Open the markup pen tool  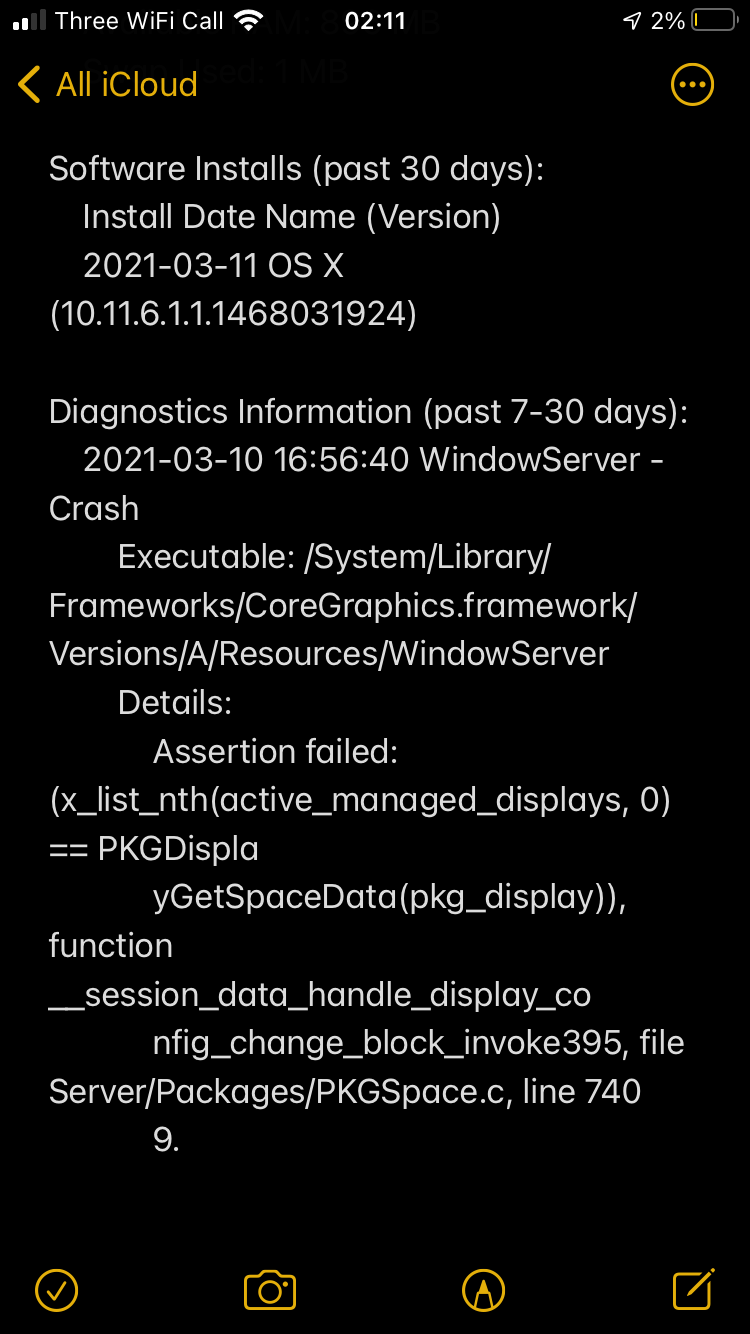(x=483, y=1289)
